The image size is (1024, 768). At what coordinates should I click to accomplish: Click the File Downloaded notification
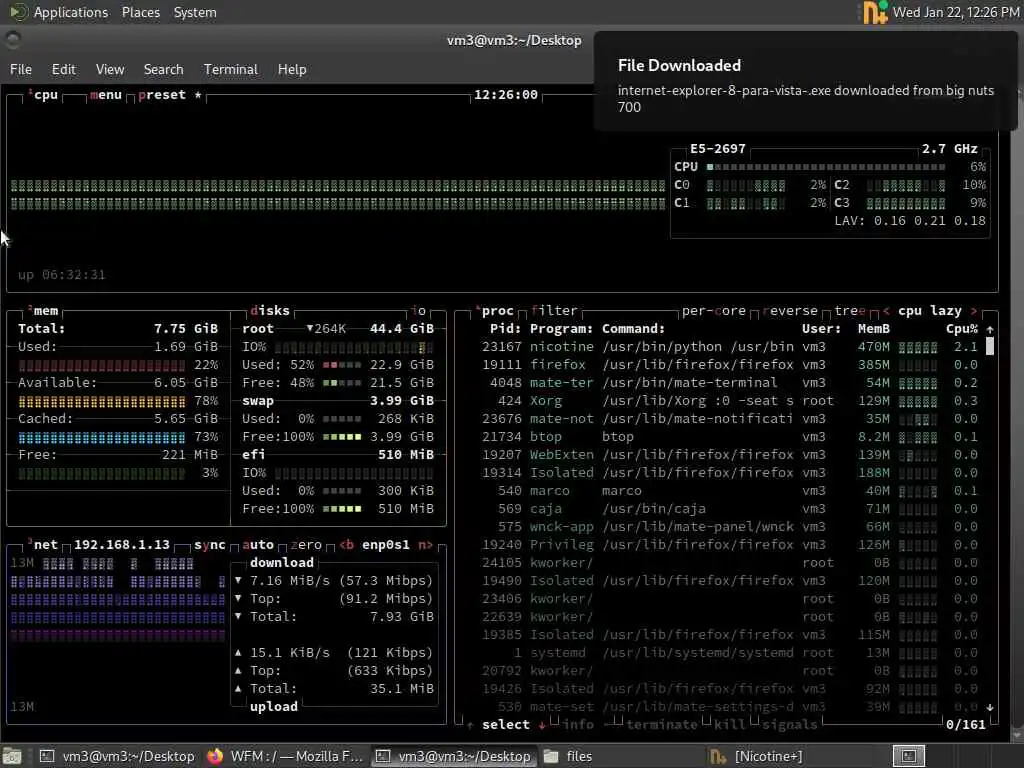(x=806, y=81)
